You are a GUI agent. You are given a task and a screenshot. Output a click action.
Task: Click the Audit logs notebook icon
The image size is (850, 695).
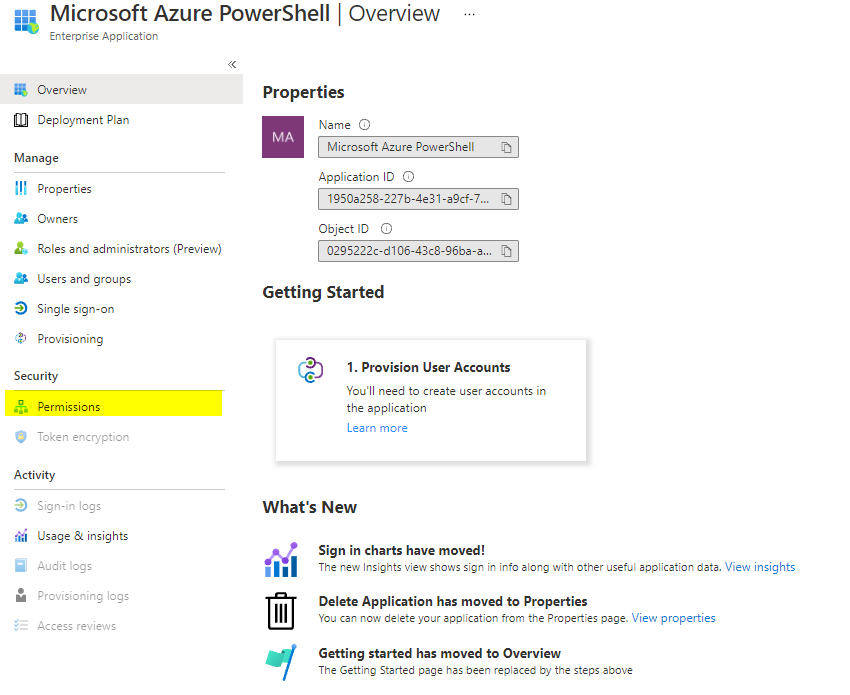21,565
